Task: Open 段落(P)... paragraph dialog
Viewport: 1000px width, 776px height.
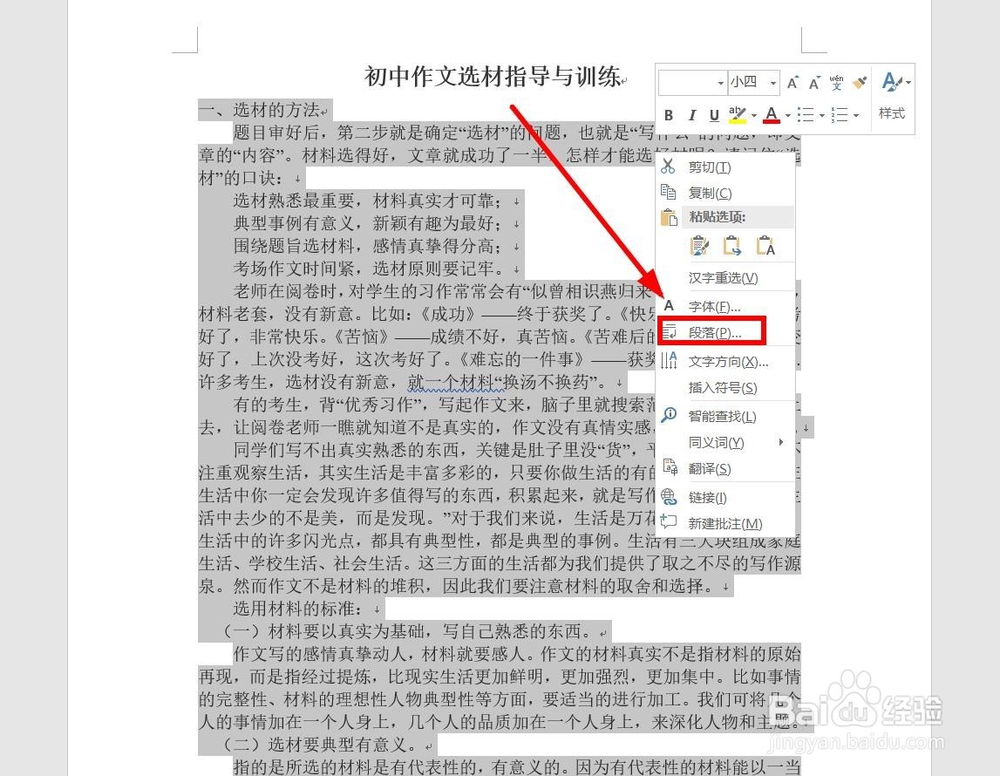Action: [726, 333]
